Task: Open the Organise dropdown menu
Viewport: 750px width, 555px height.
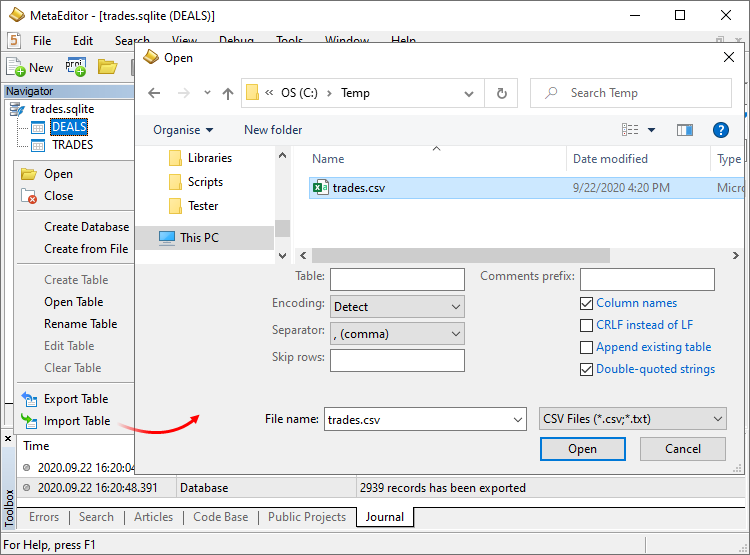Action: coord(183,130)
